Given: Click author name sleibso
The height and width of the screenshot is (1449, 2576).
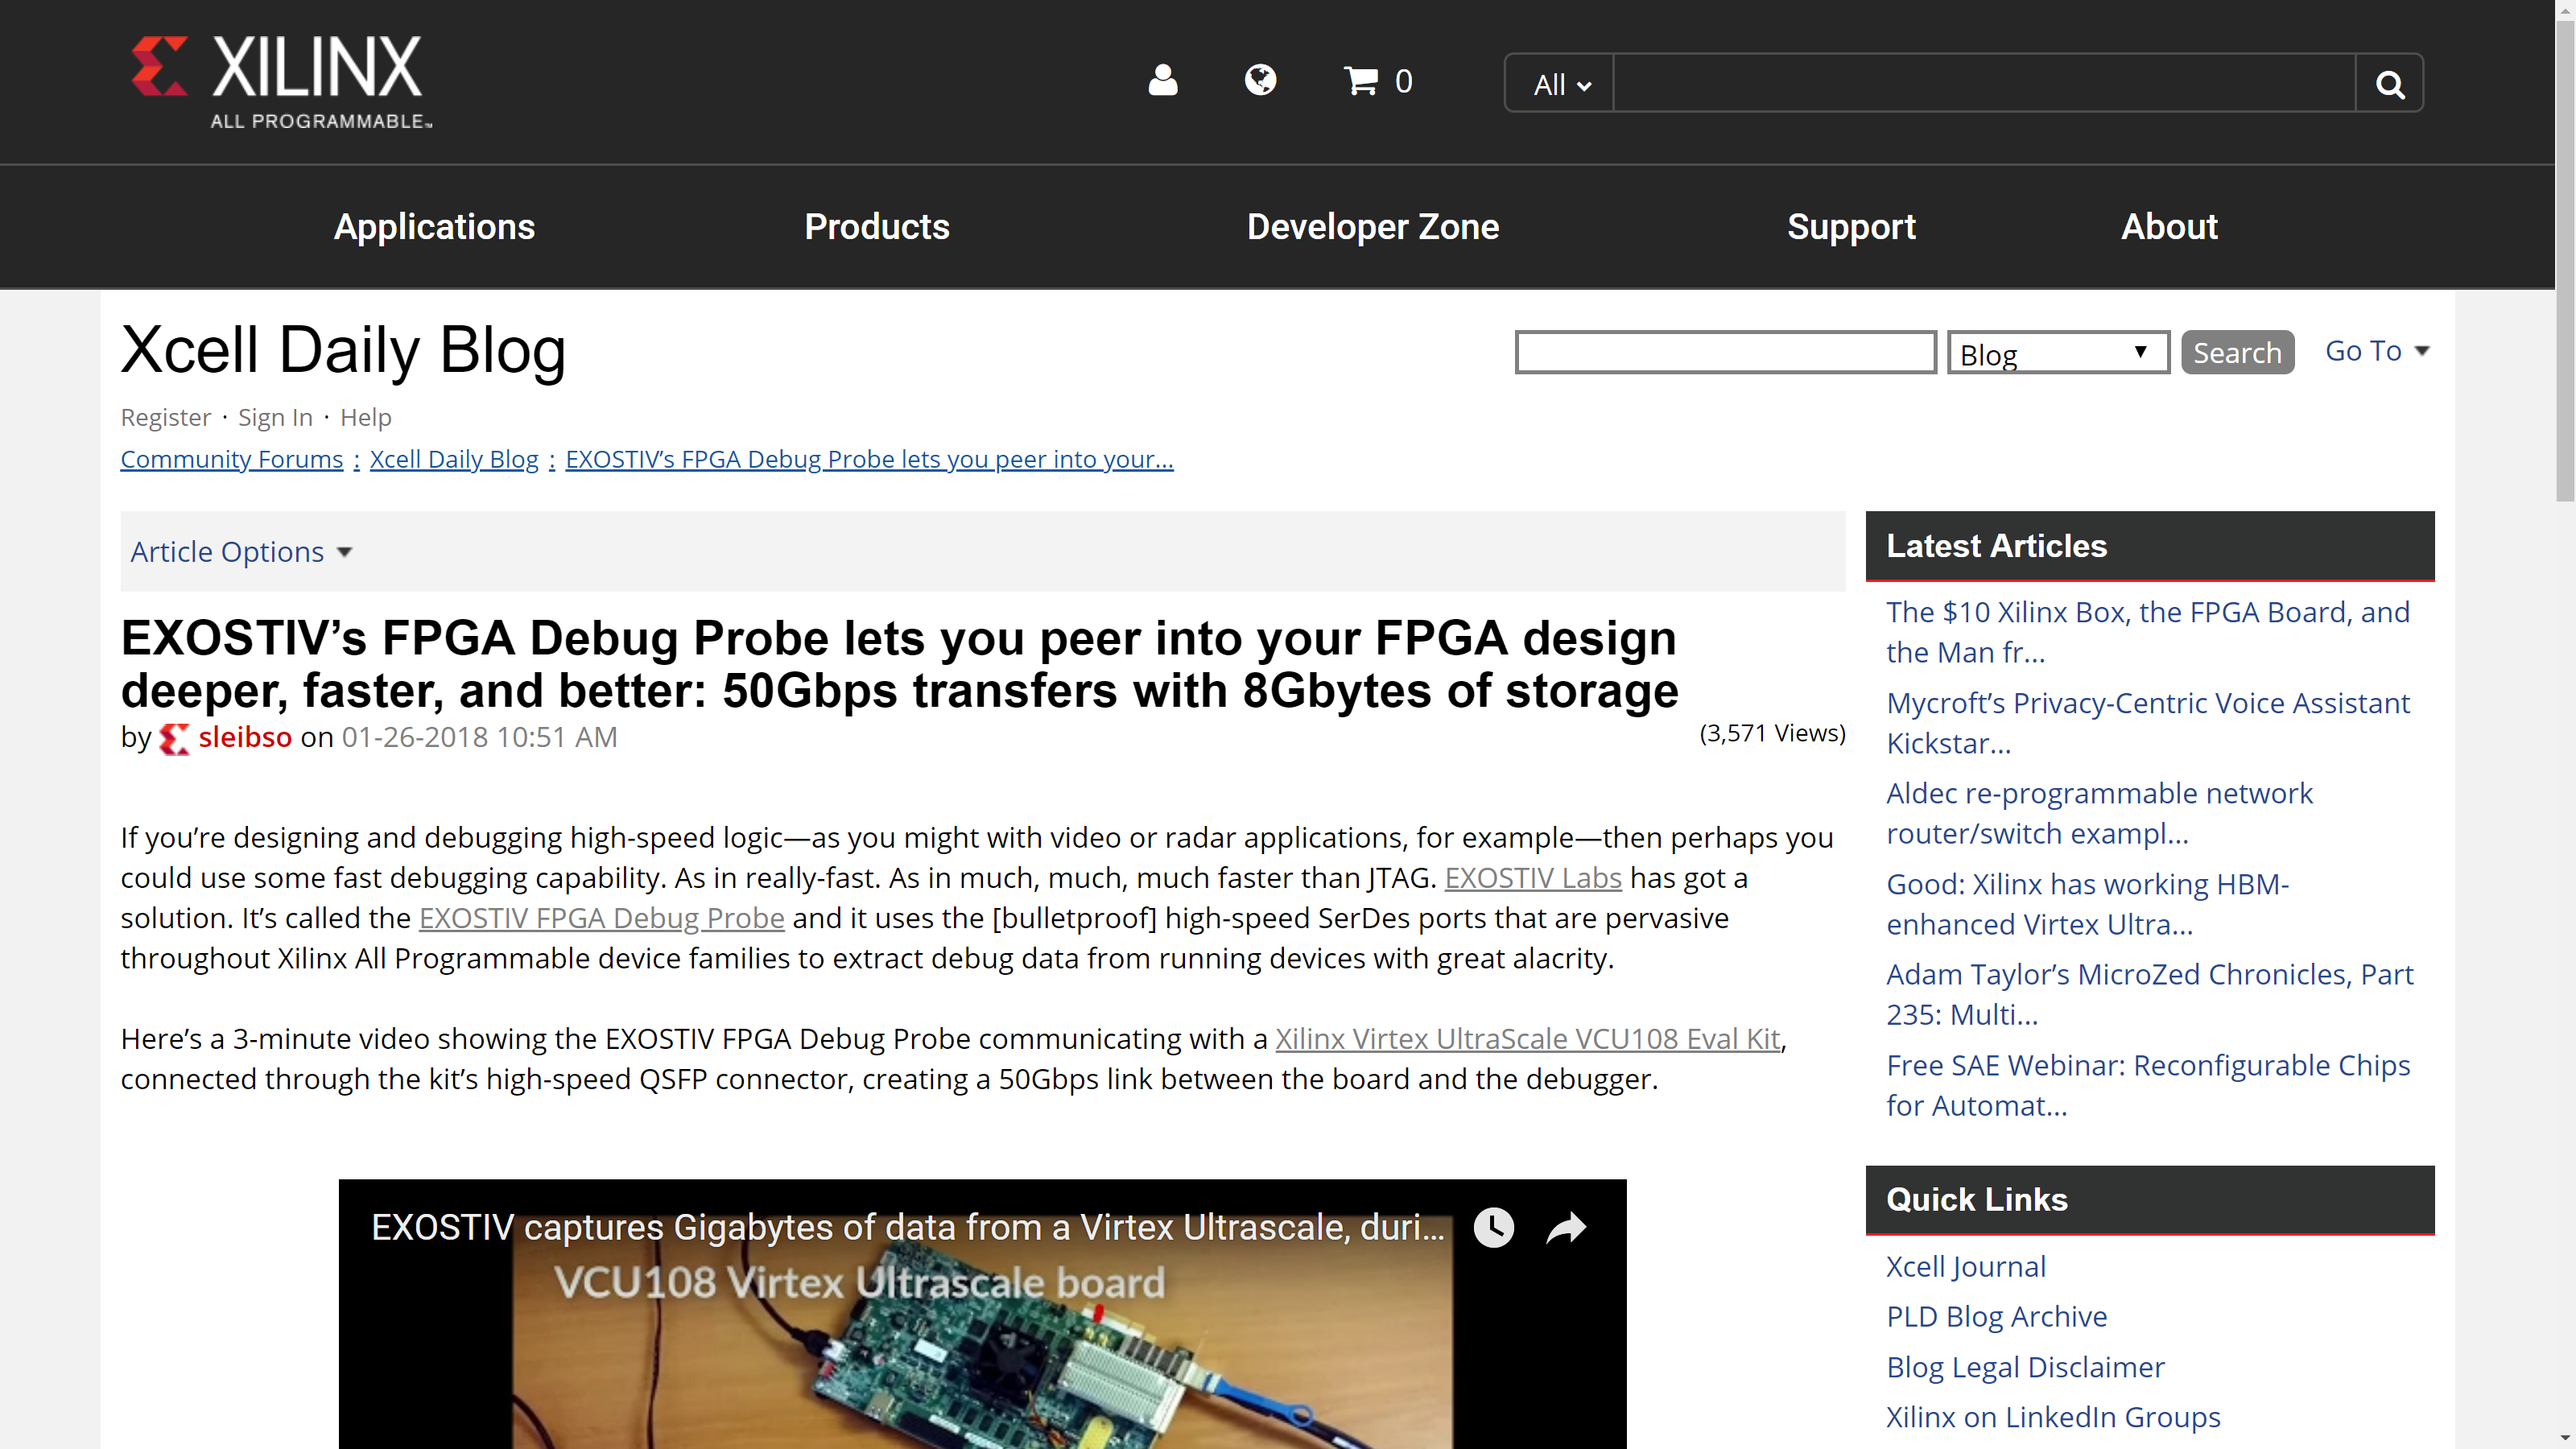Looking at the screenshot, I should tap(245, 737).
